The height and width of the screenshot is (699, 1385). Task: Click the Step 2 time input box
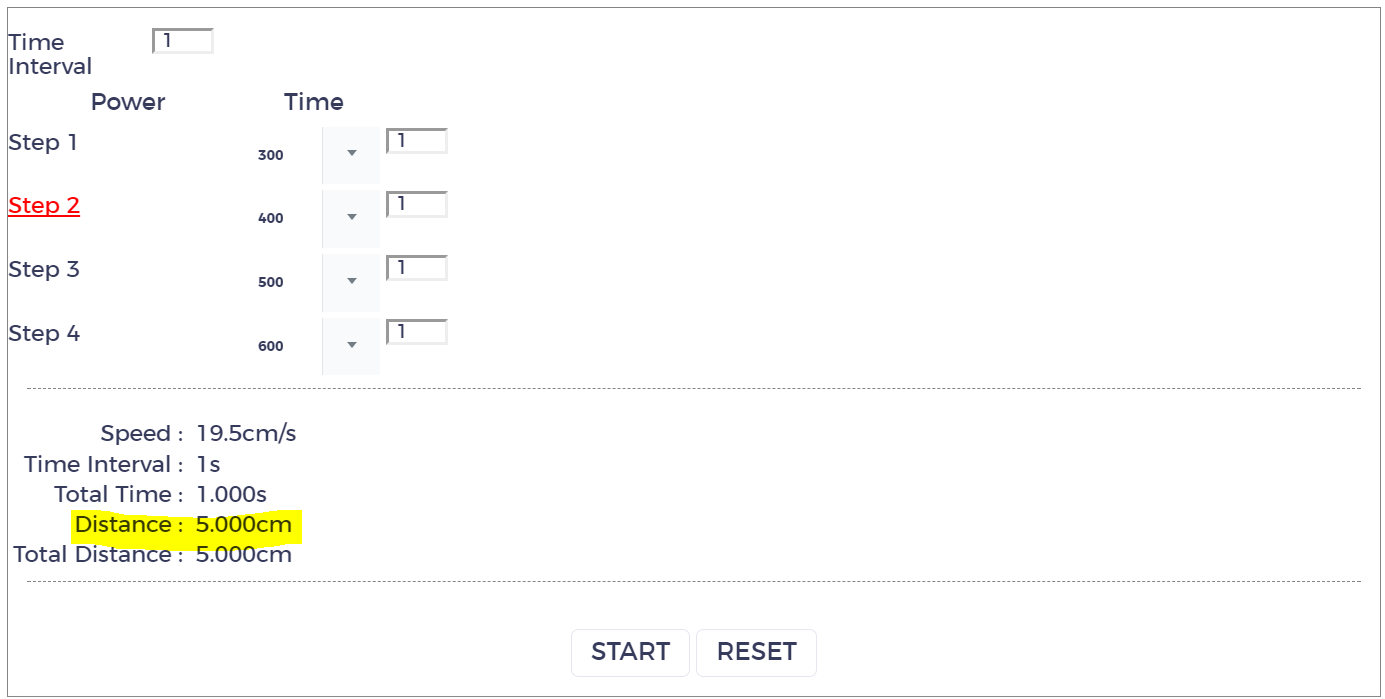[x=417, y=205]
